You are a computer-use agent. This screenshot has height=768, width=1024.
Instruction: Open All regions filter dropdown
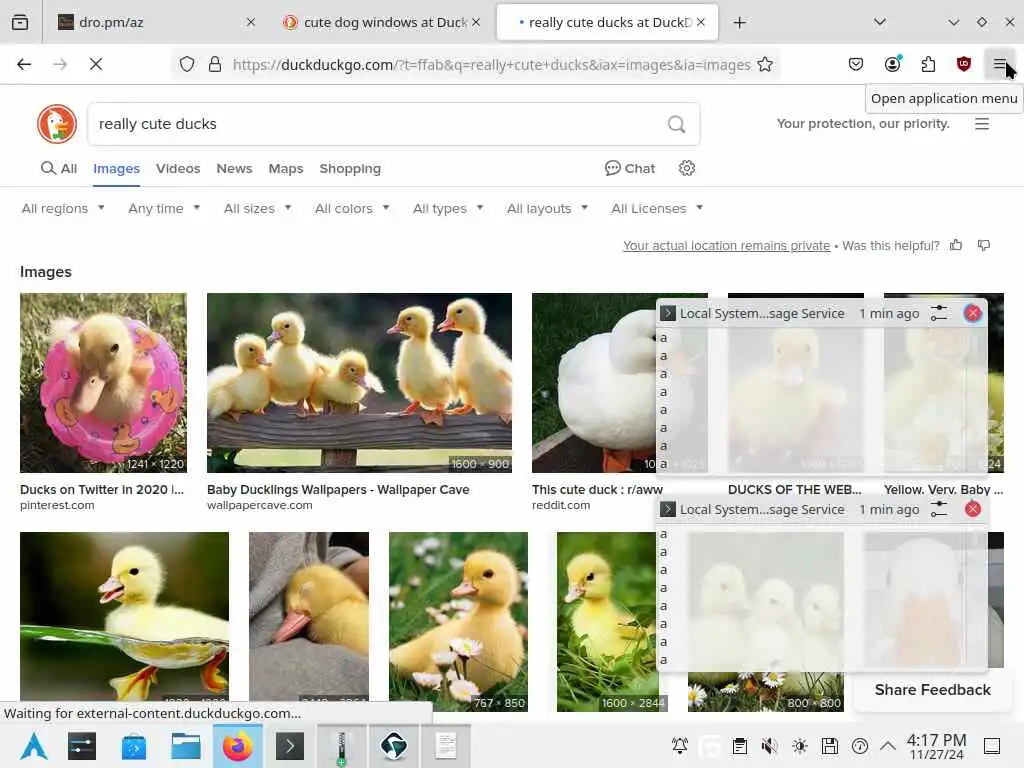[x=63, y=208]
